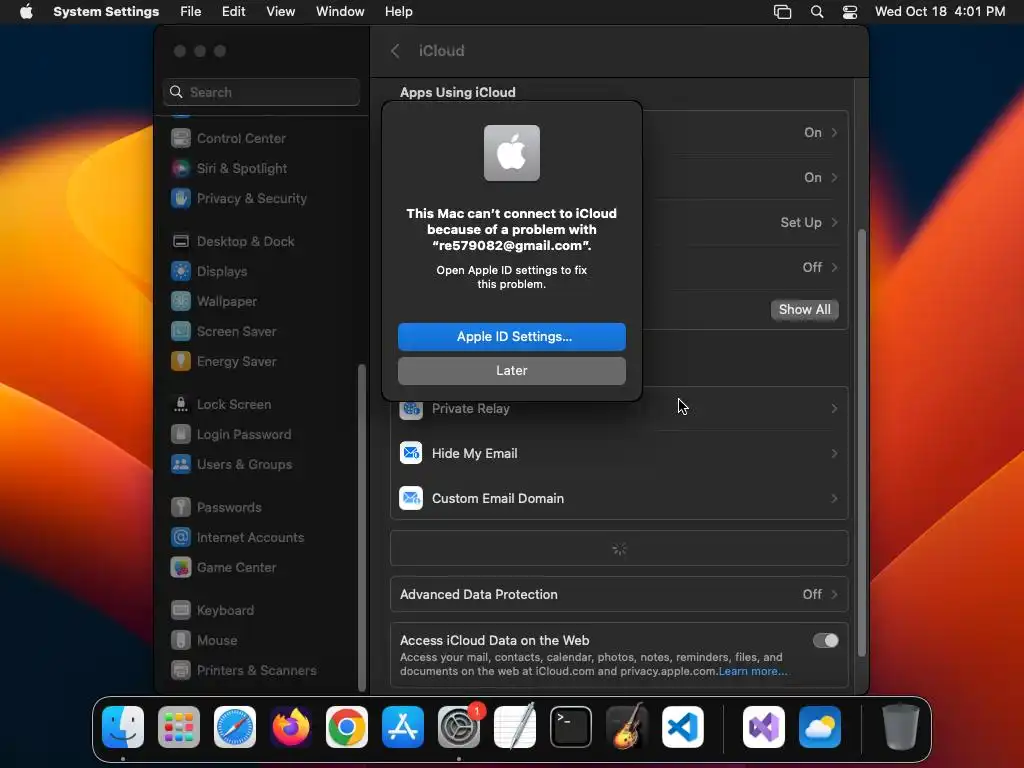Go to Users & Groups settings
This screenshot has height=768, width=1024.
pos(231,465)
